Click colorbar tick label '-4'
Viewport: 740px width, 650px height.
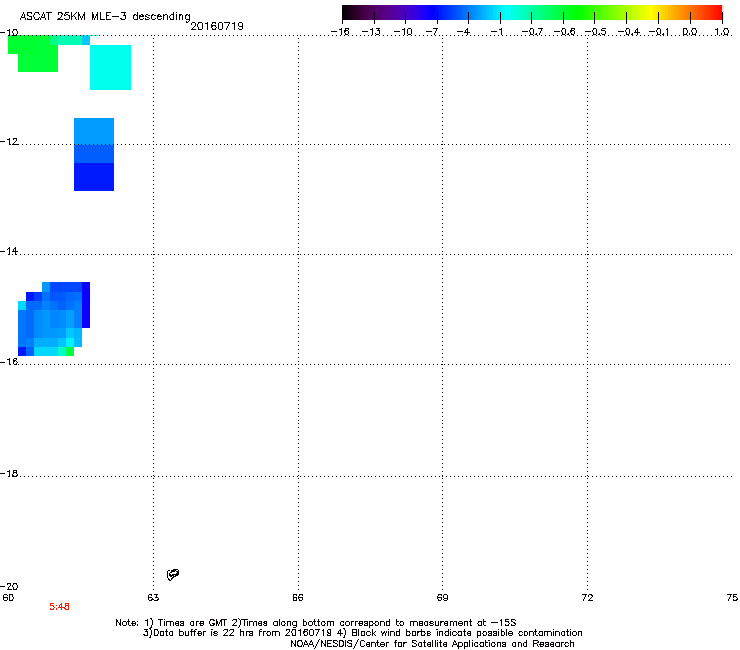(x=463, y=32)
